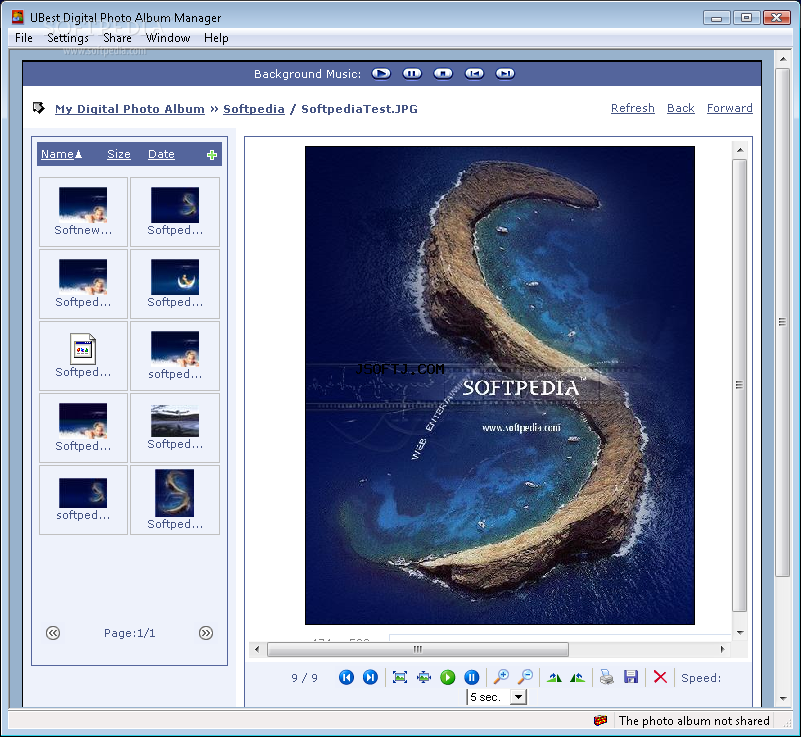Stop the background music
The image size is (801, 737).
point(443,74)
